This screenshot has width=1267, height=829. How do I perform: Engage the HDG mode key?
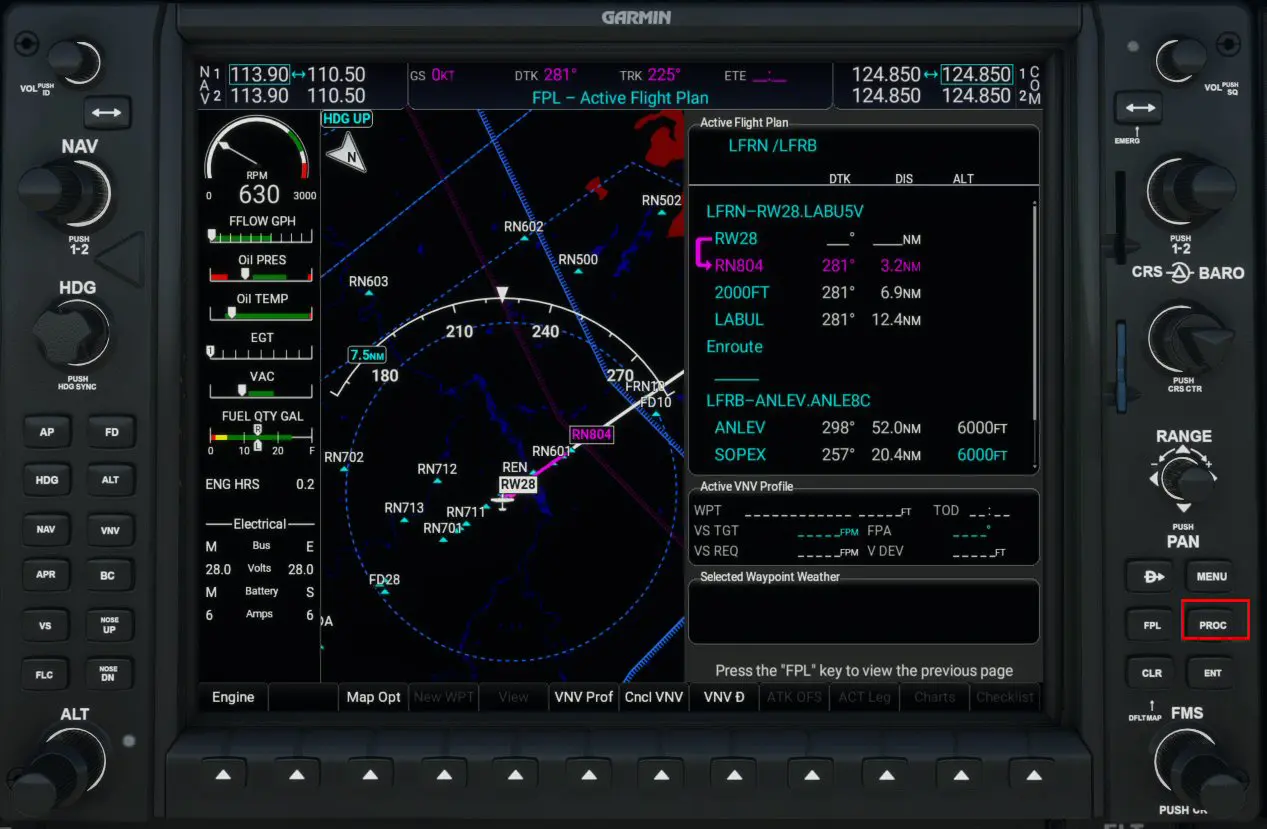[x=47, y=481]
